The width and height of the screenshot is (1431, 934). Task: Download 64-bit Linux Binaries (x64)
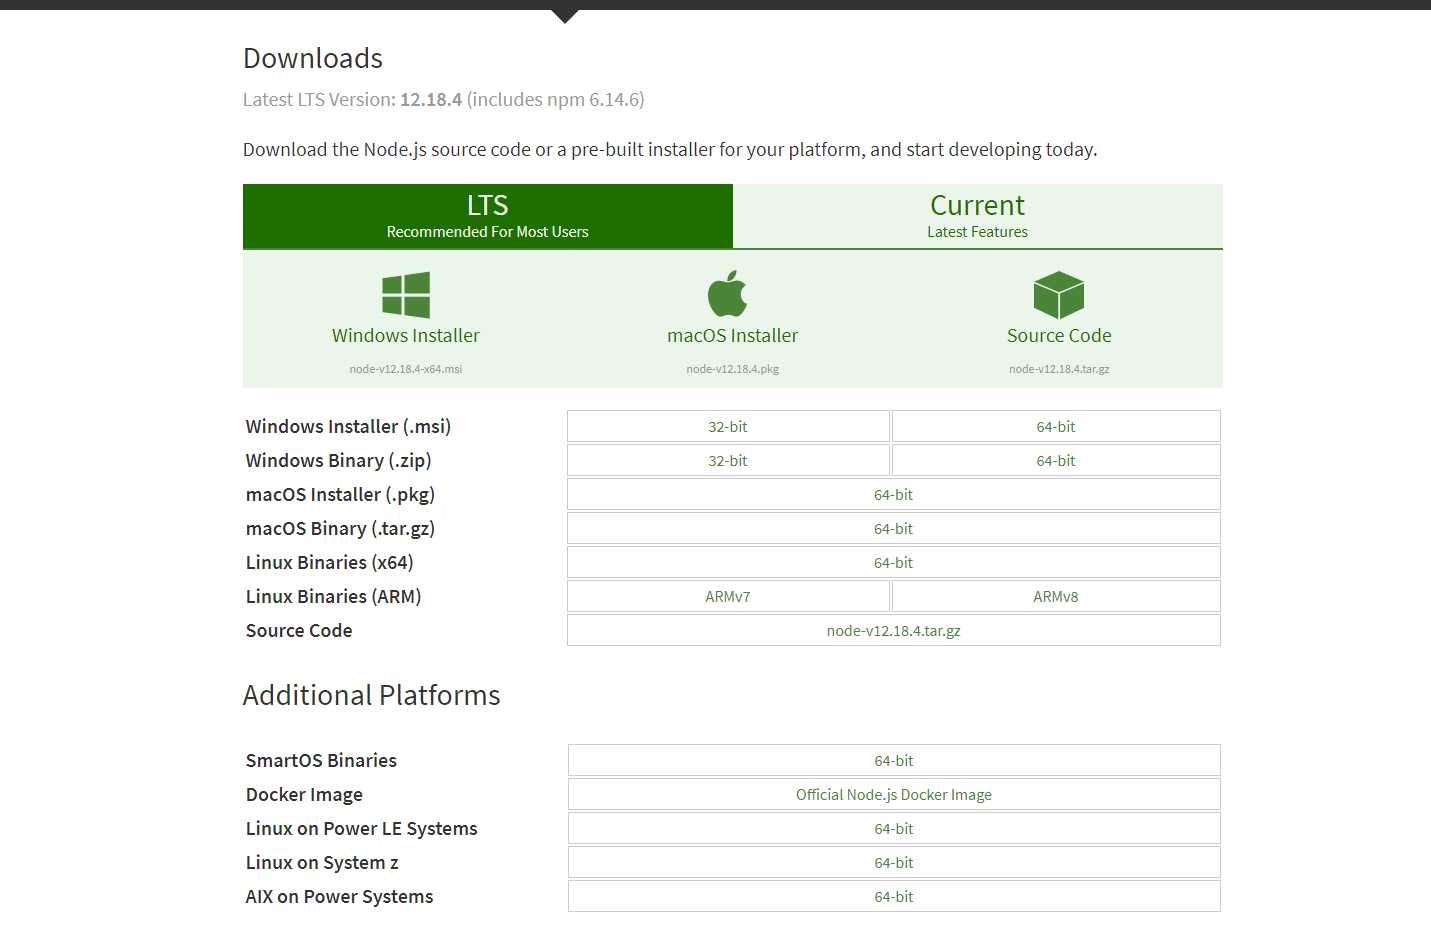click(894, 562)
